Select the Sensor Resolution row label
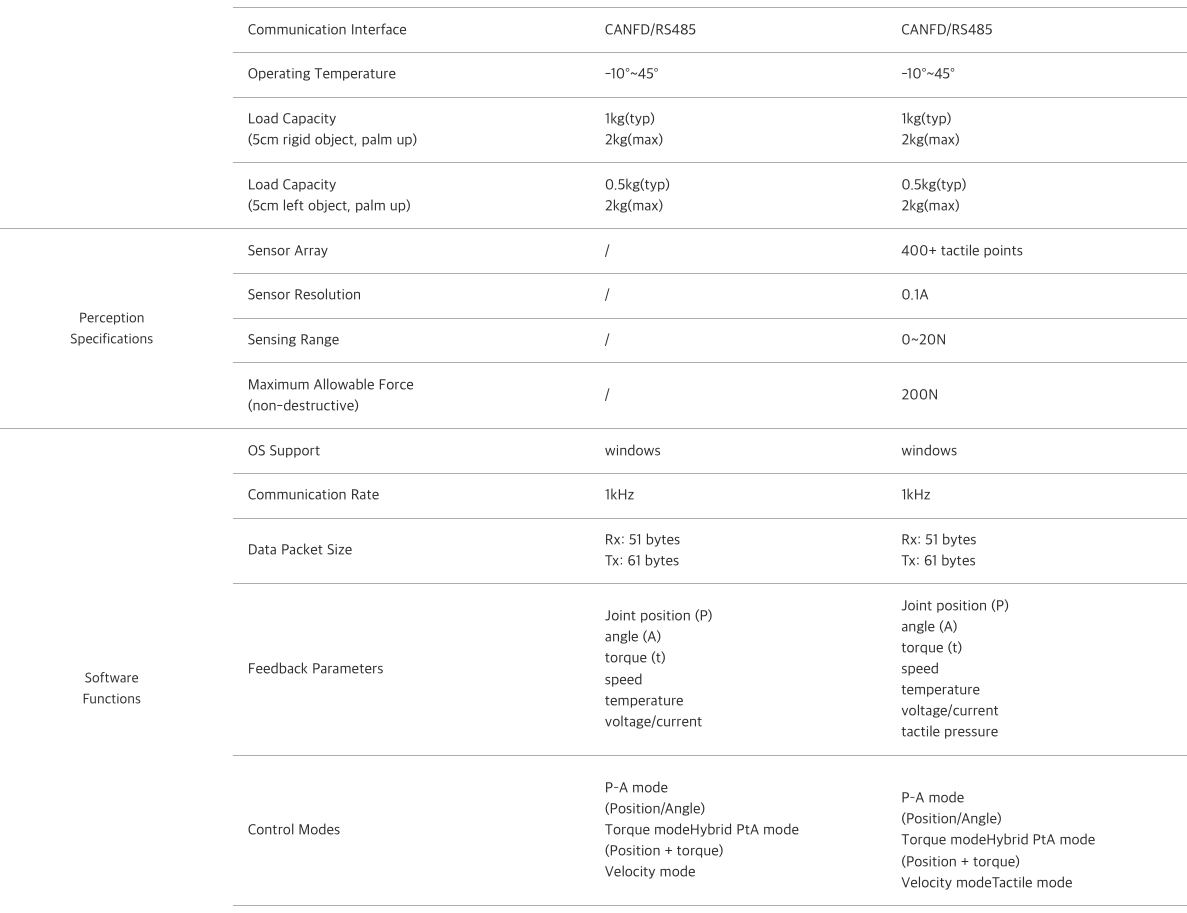 (304, 295)
